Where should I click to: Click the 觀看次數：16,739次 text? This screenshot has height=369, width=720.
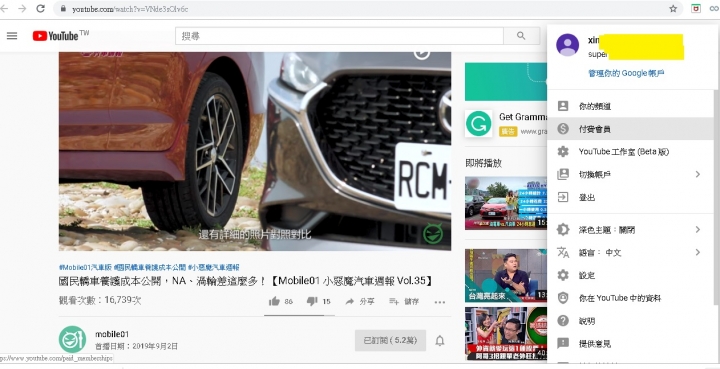click(100, 300)
